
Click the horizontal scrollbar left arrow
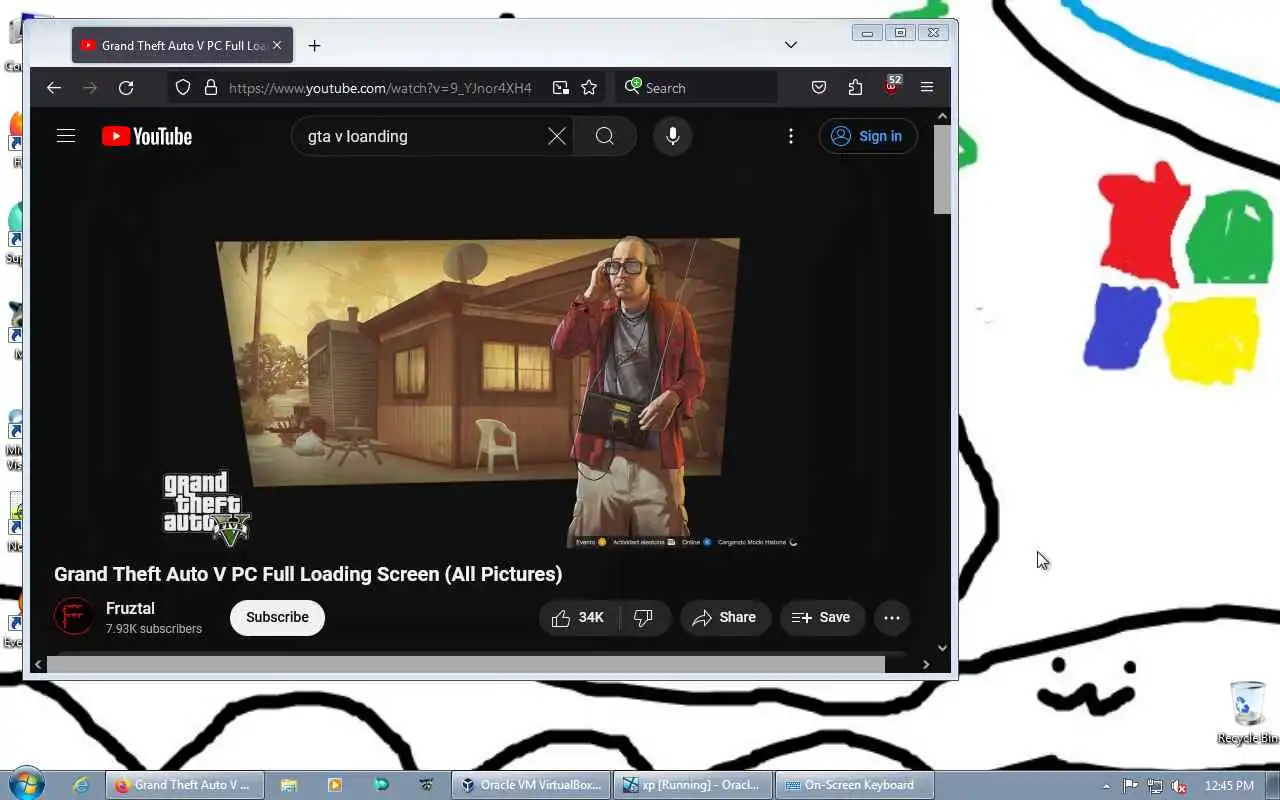click(x=39, y=664)
